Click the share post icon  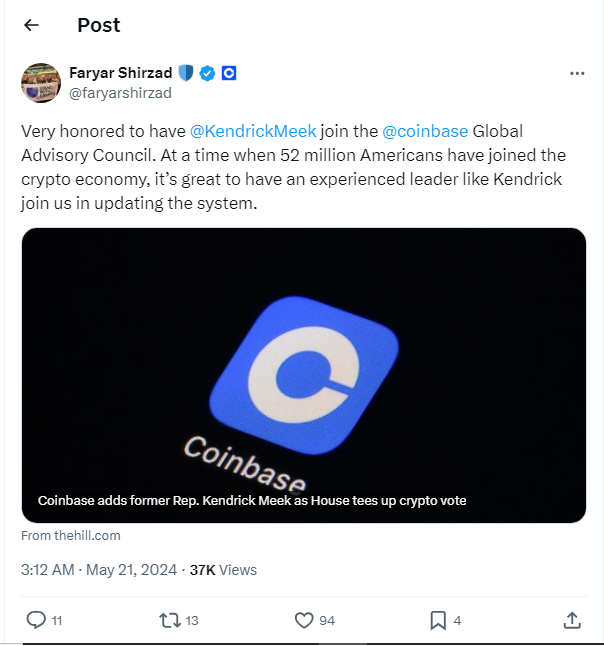[x=572, y=620]
